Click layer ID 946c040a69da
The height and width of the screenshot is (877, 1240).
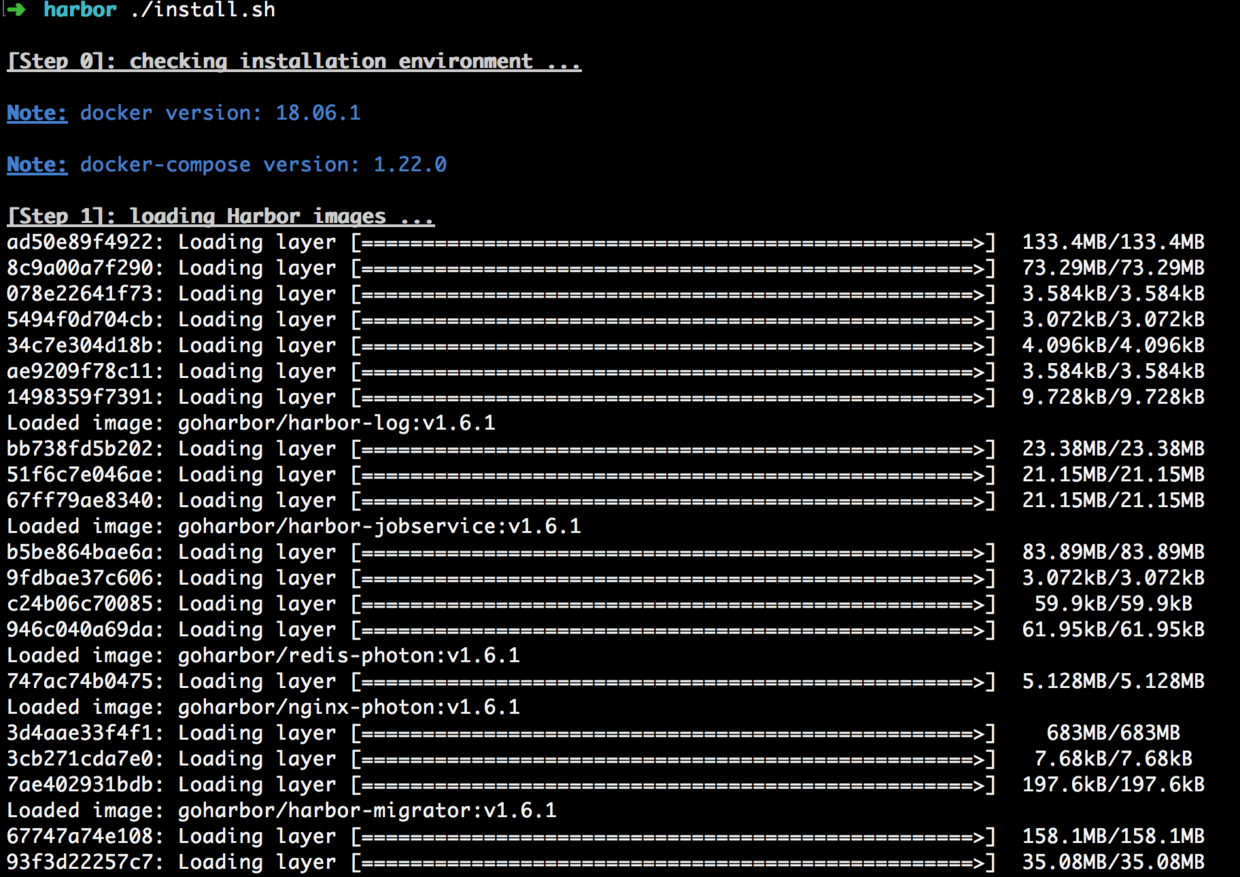80,630
